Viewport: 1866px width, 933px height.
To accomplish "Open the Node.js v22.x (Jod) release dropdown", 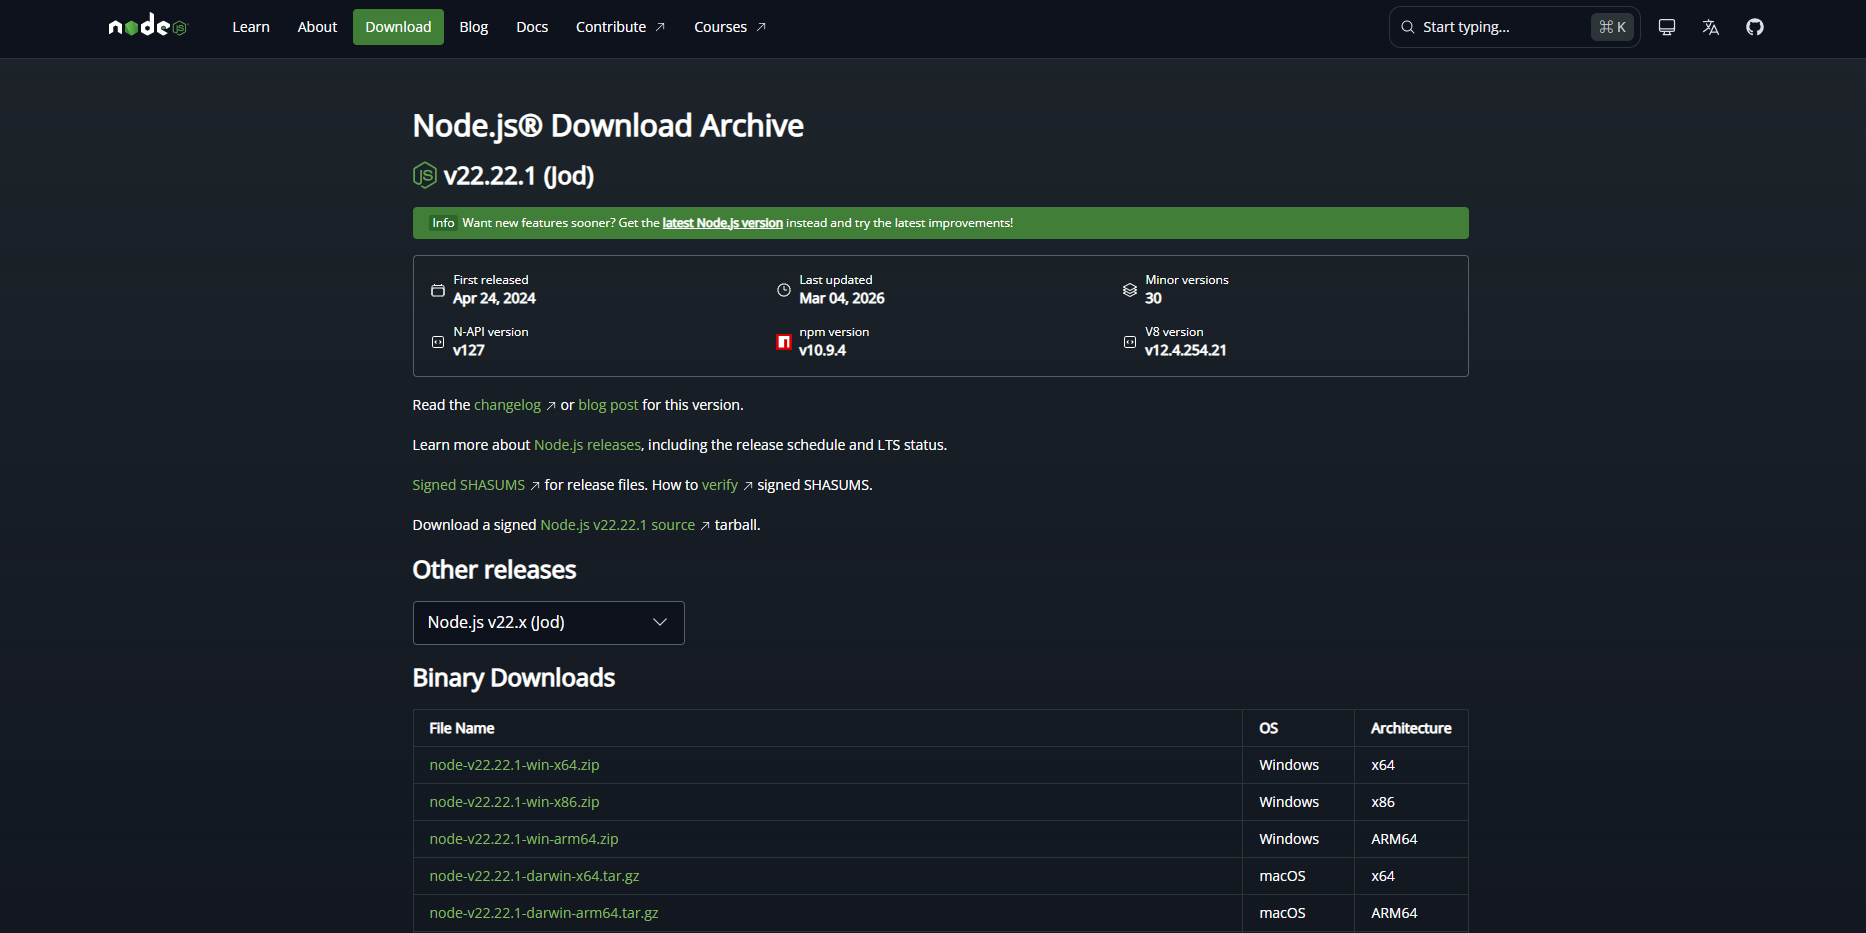I will [x=548, y=623].
